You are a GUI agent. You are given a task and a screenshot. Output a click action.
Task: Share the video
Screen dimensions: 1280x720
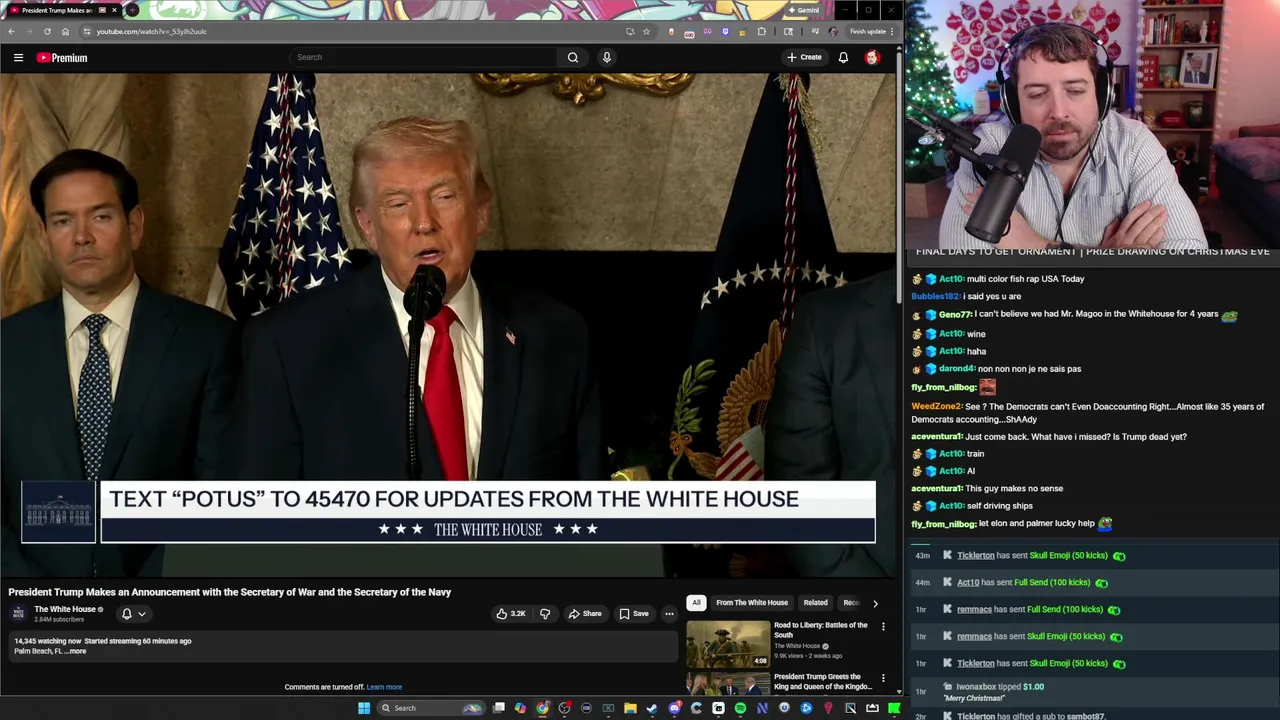point(584,614)
